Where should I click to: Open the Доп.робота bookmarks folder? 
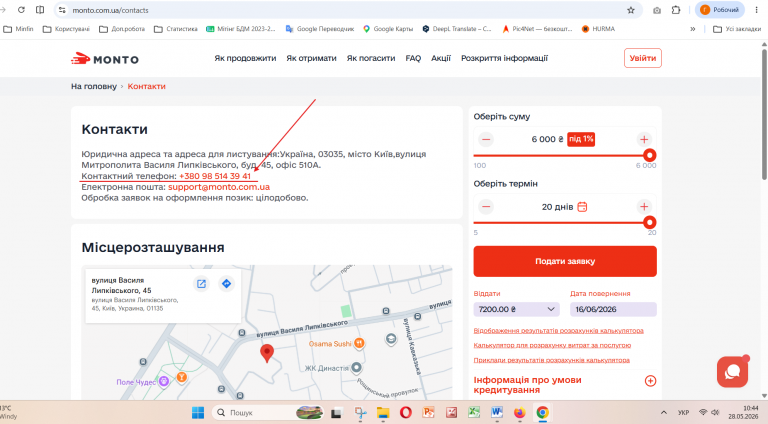(x=122, y=29)
